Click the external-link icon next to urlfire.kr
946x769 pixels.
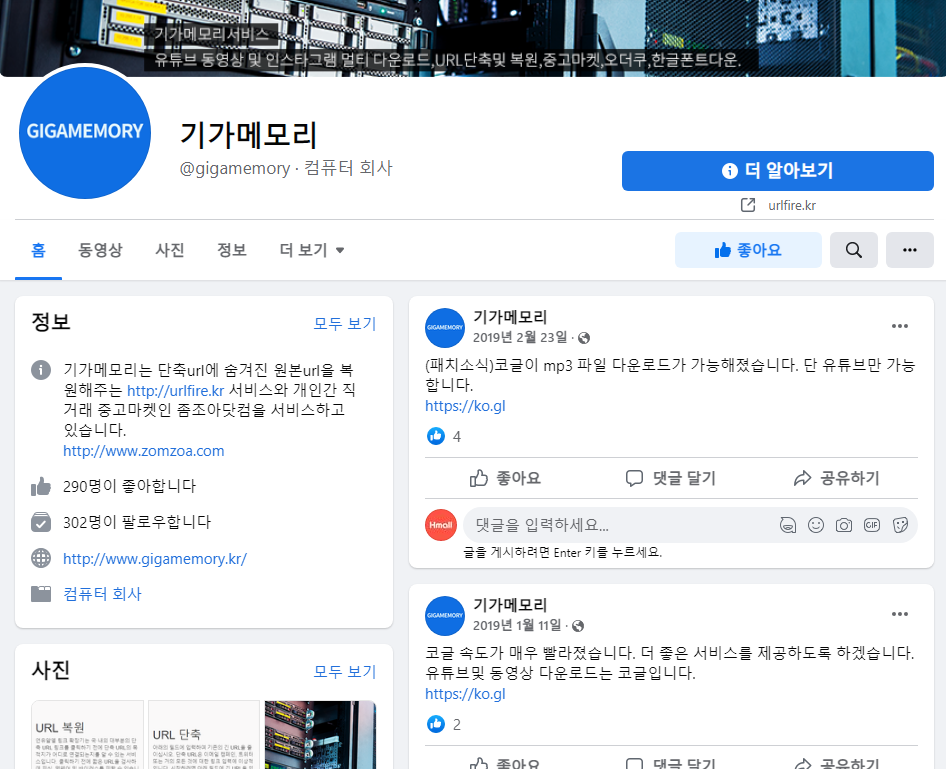pos(748,205)
